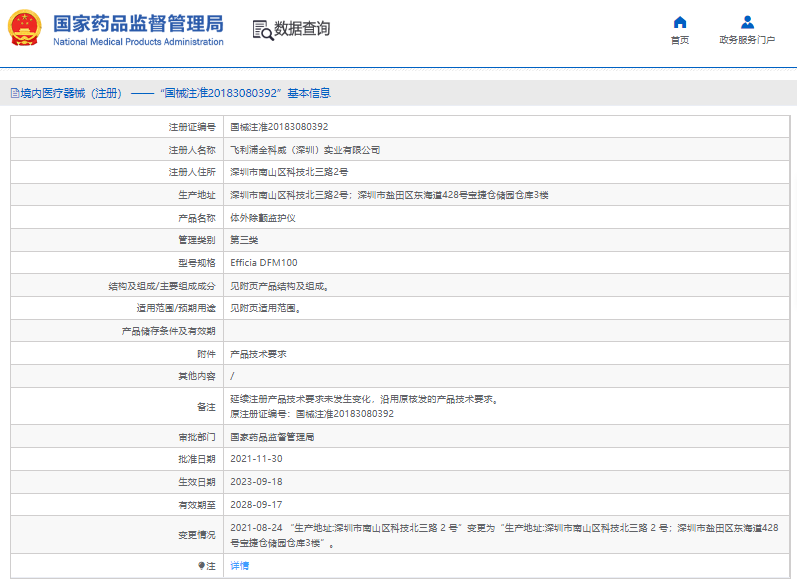Click the 注册人名称 row label
The image size is (797, 586).
point(192,150)
